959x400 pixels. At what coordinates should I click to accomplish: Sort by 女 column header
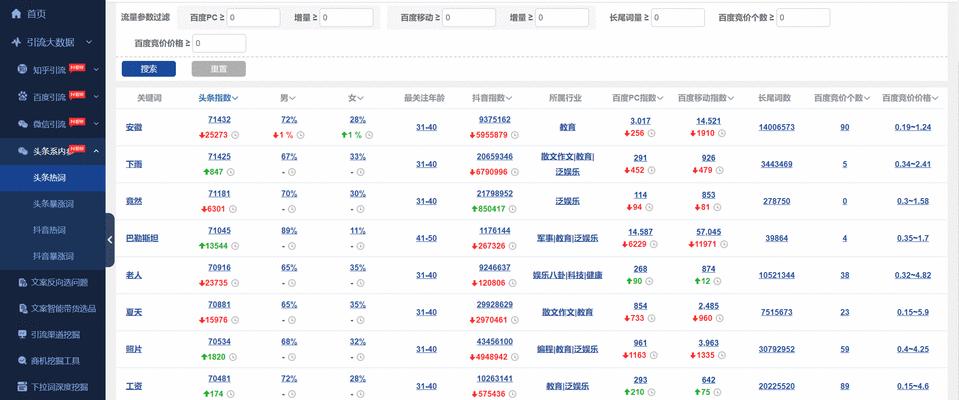pyautogui.click(x=357, y=98)
